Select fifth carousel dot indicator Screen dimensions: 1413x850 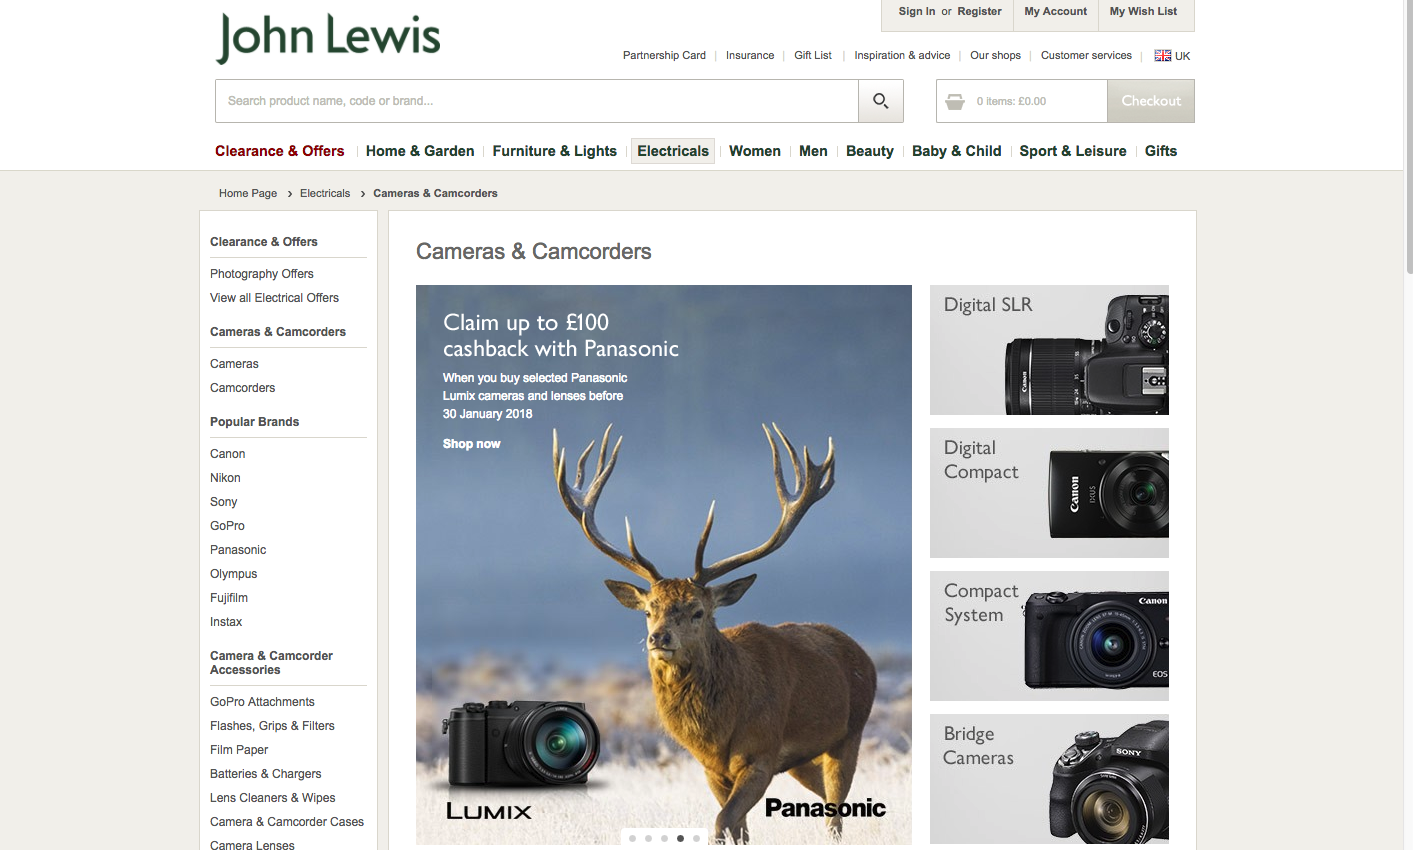pyautogui.click(x=696, y=838)
